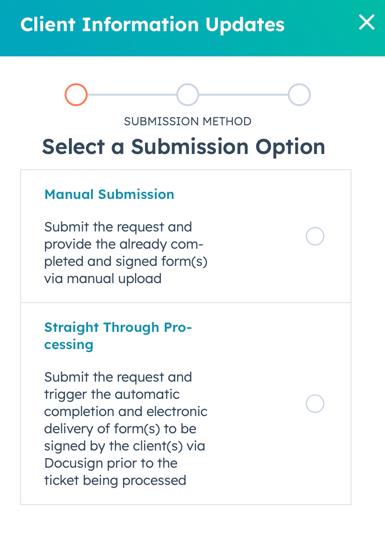Jump to the last step circle
The width and height of the screenshot is (385, 549).
click(299, 95)
